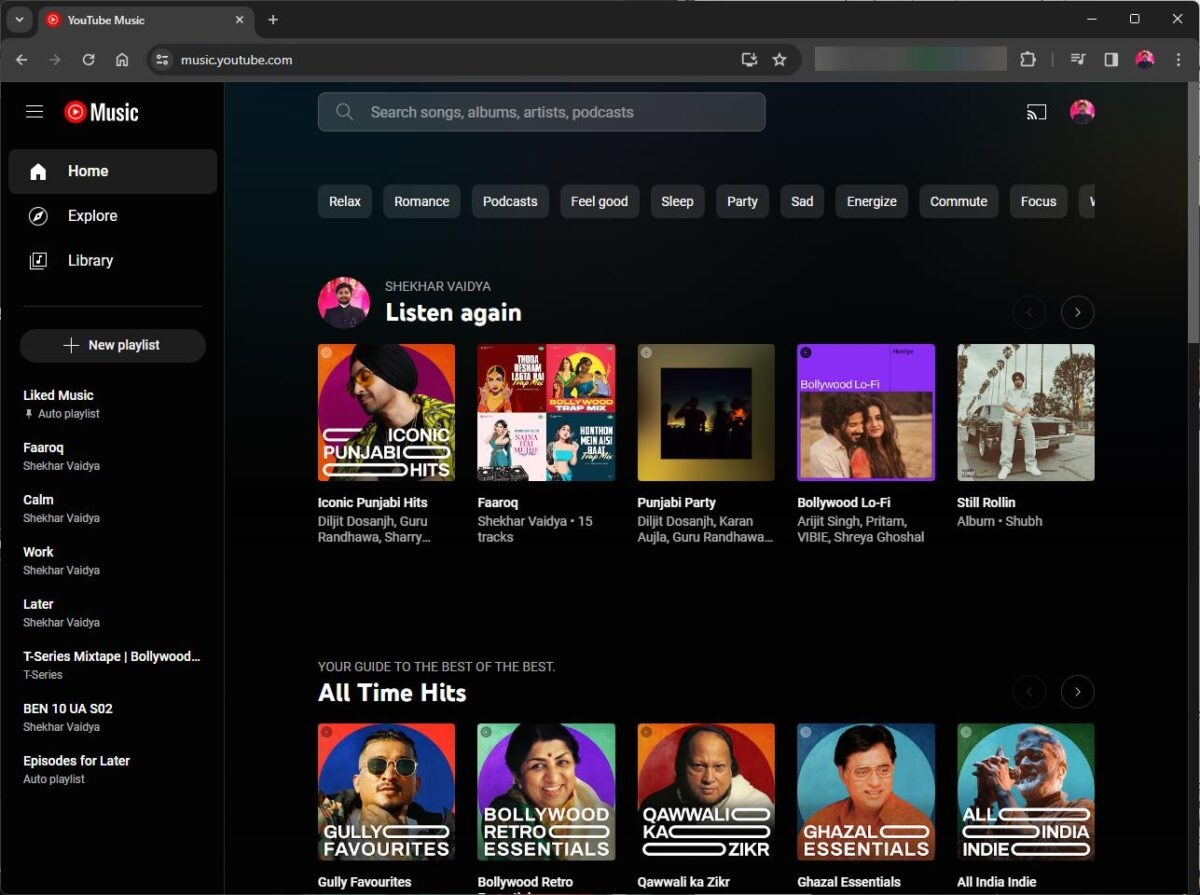Viewport: 1200px width, 895px height.
Task: Click the search magnifier icon
Action: tap(345, 112)
